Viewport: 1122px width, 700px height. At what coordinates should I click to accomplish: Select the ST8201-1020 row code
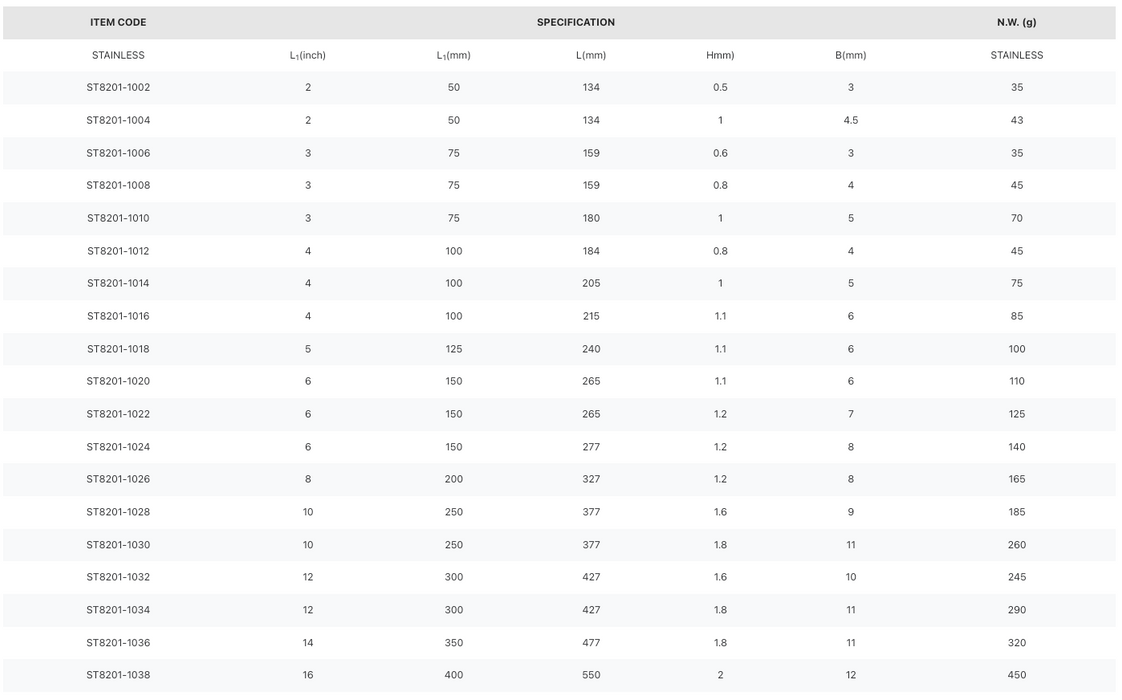pos(118,381)
